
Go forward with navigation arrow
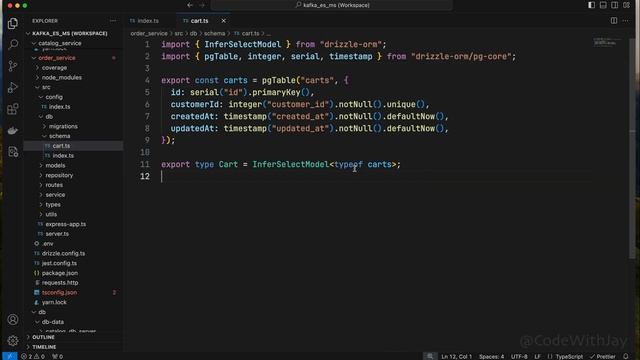[x=202, y=5]
